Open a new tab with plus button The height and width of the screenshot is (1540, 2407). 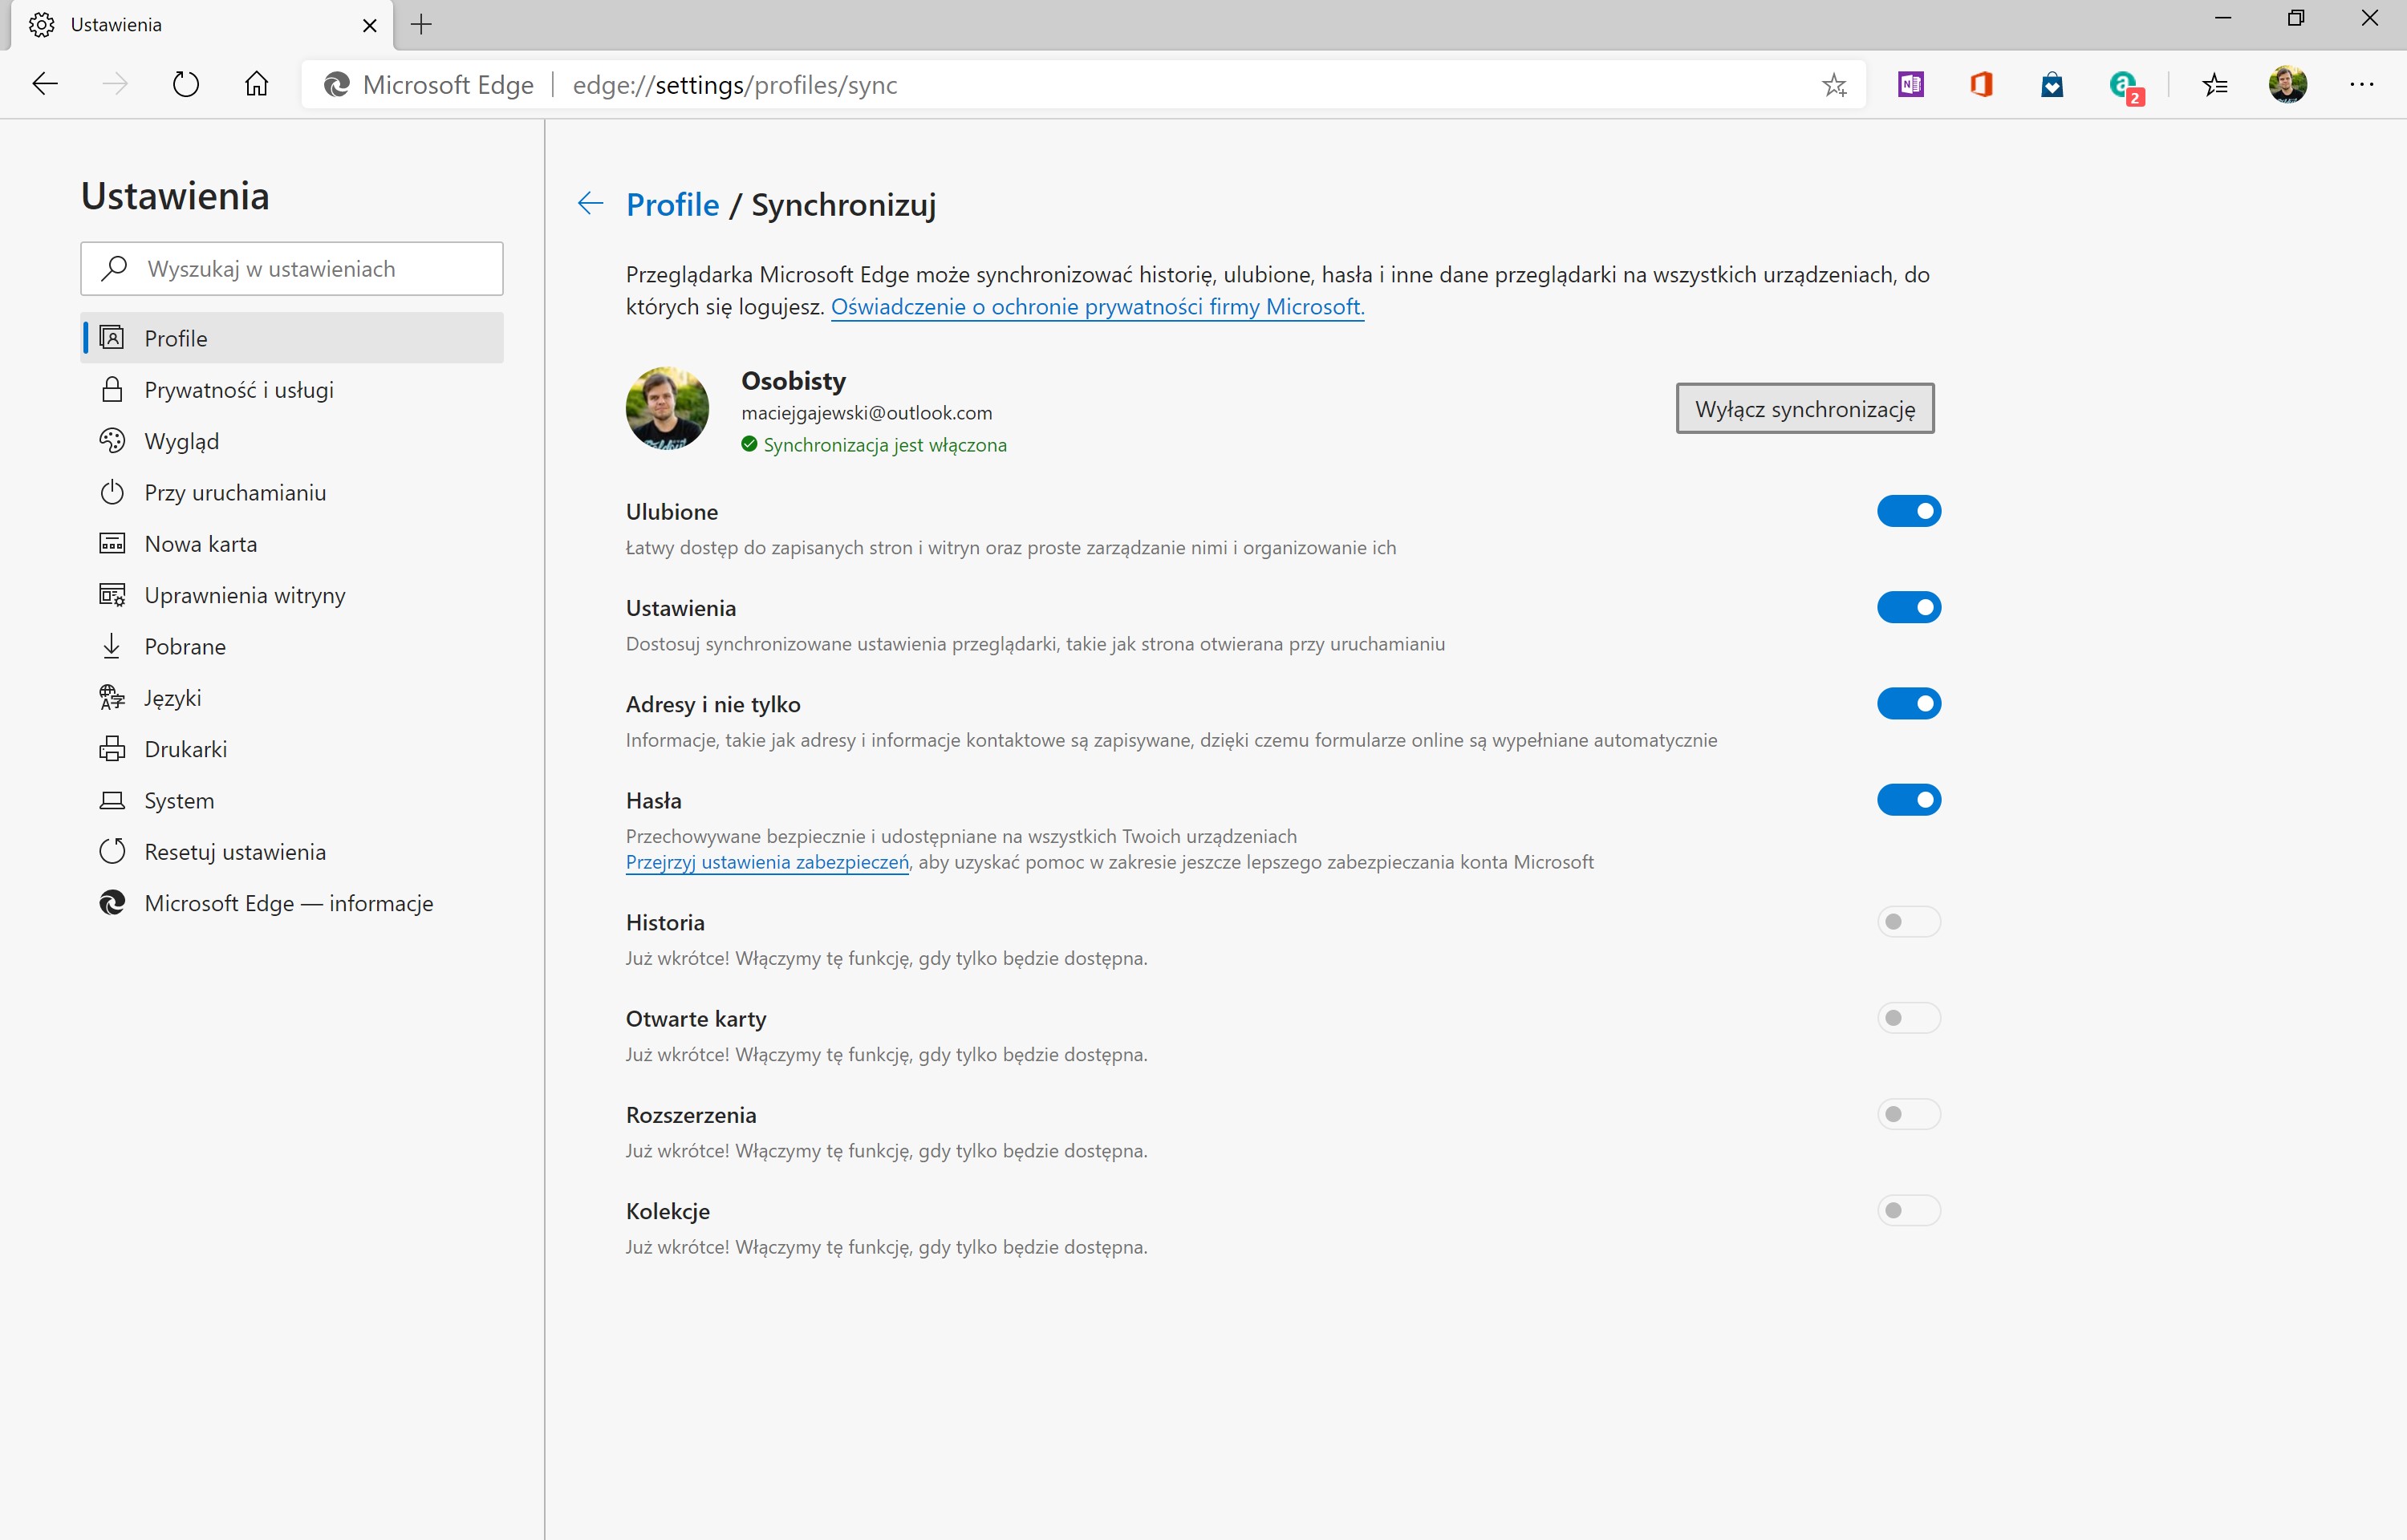421,25
